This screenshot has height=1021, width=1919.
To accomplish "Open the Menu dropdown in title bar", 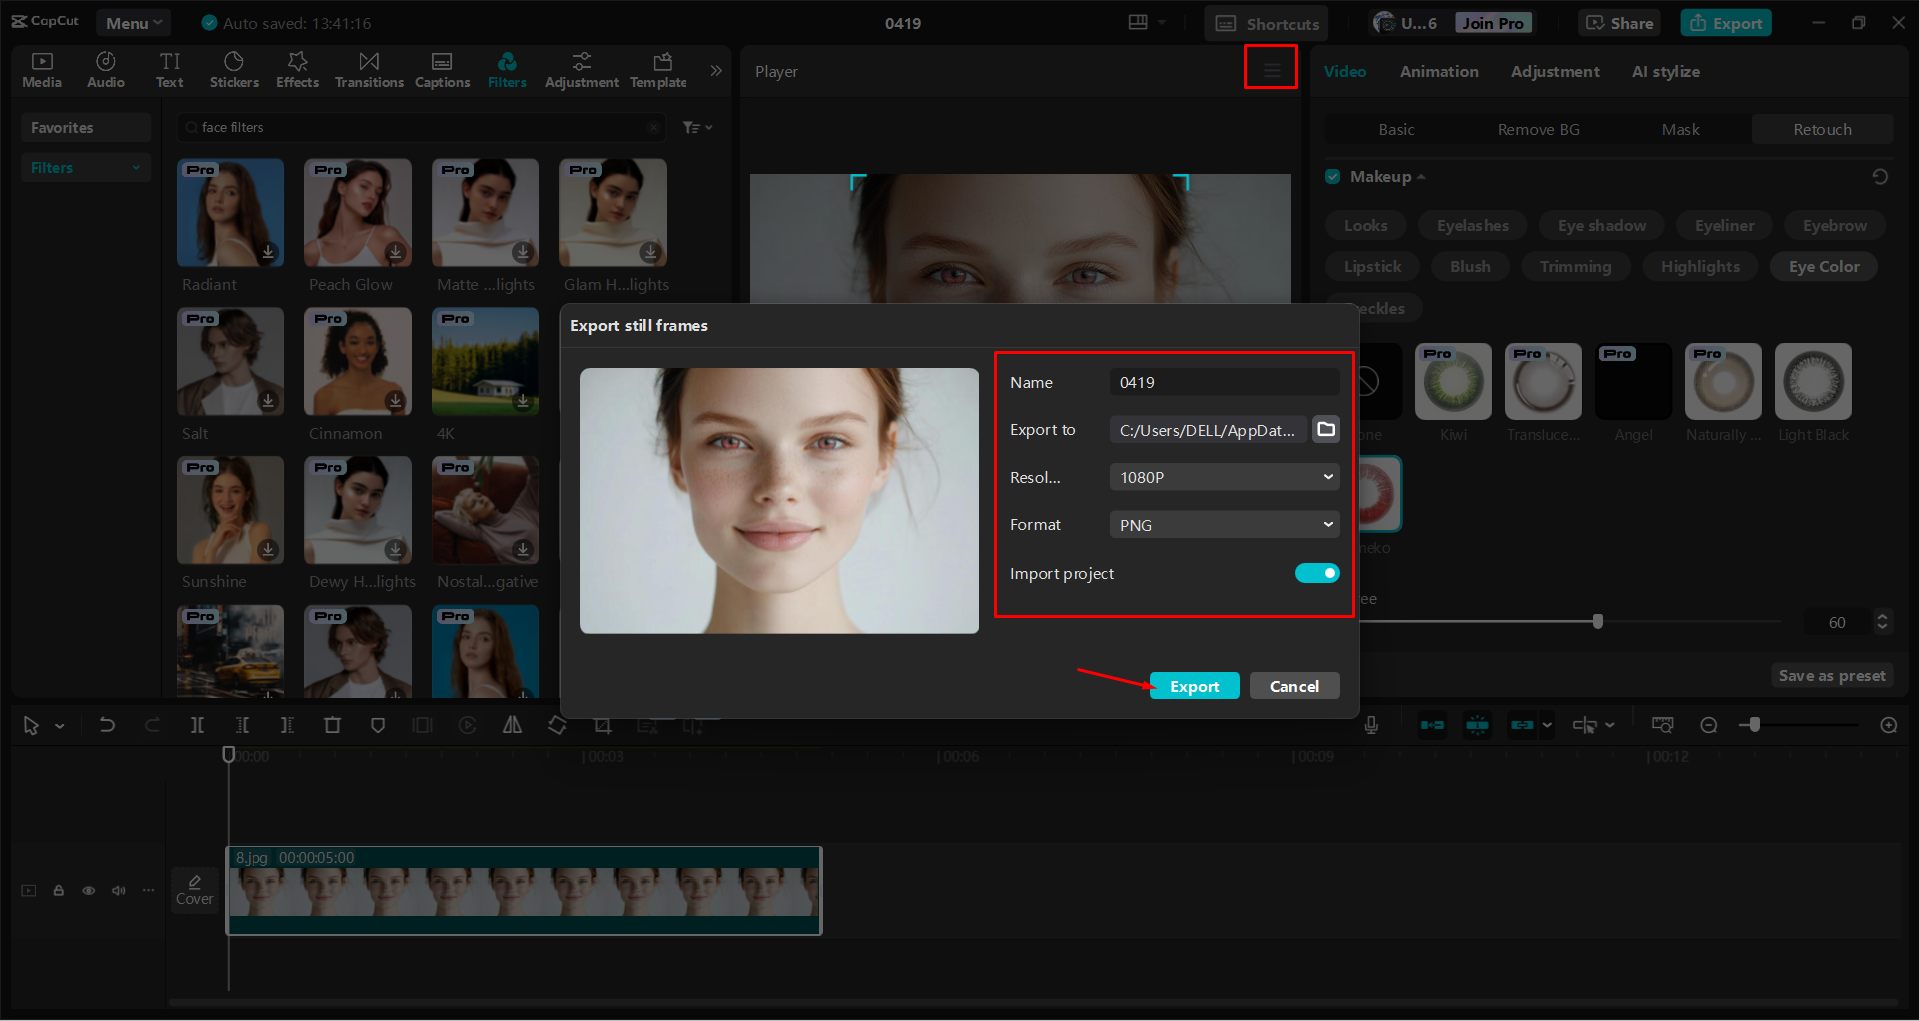I will 133,23.
